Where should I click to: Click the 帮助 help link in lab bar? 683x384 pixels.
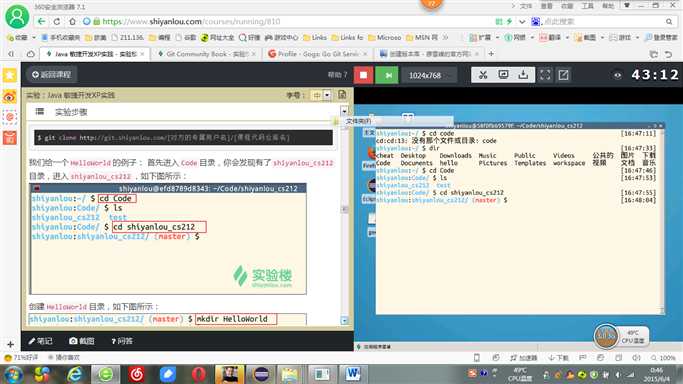pos(337,75)
